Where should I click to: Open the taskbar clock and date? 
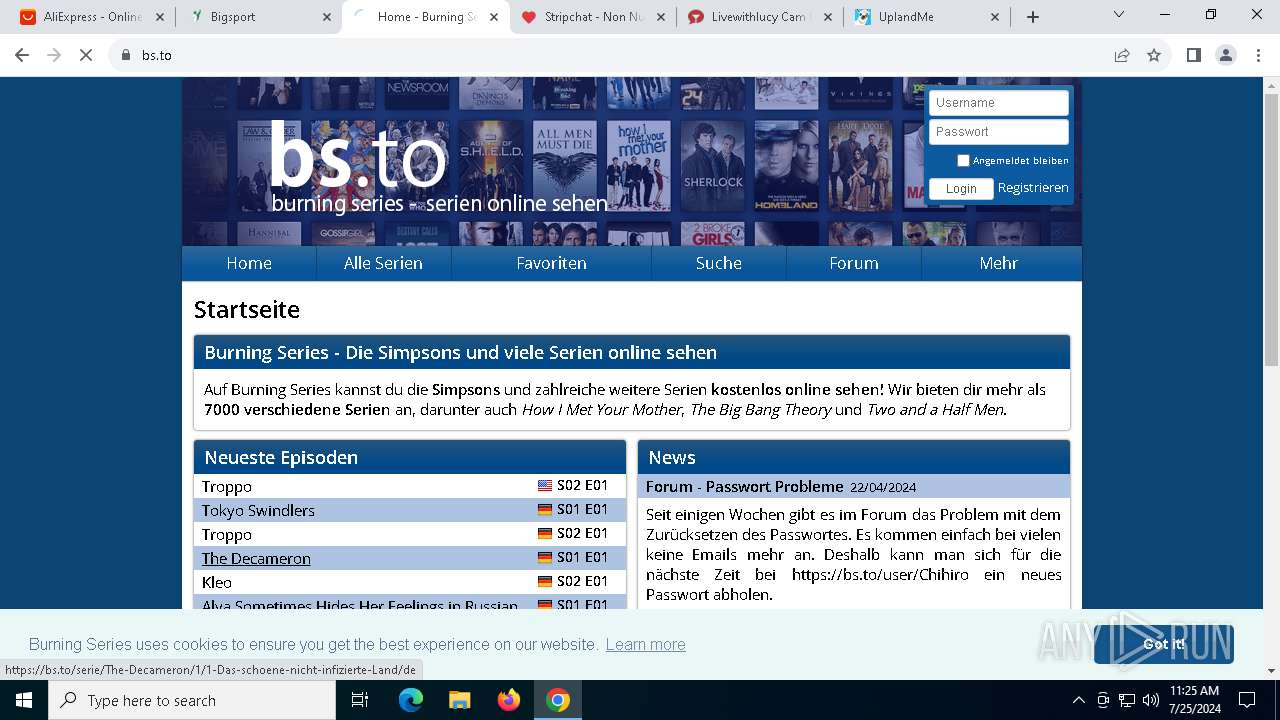[1194, 700]
